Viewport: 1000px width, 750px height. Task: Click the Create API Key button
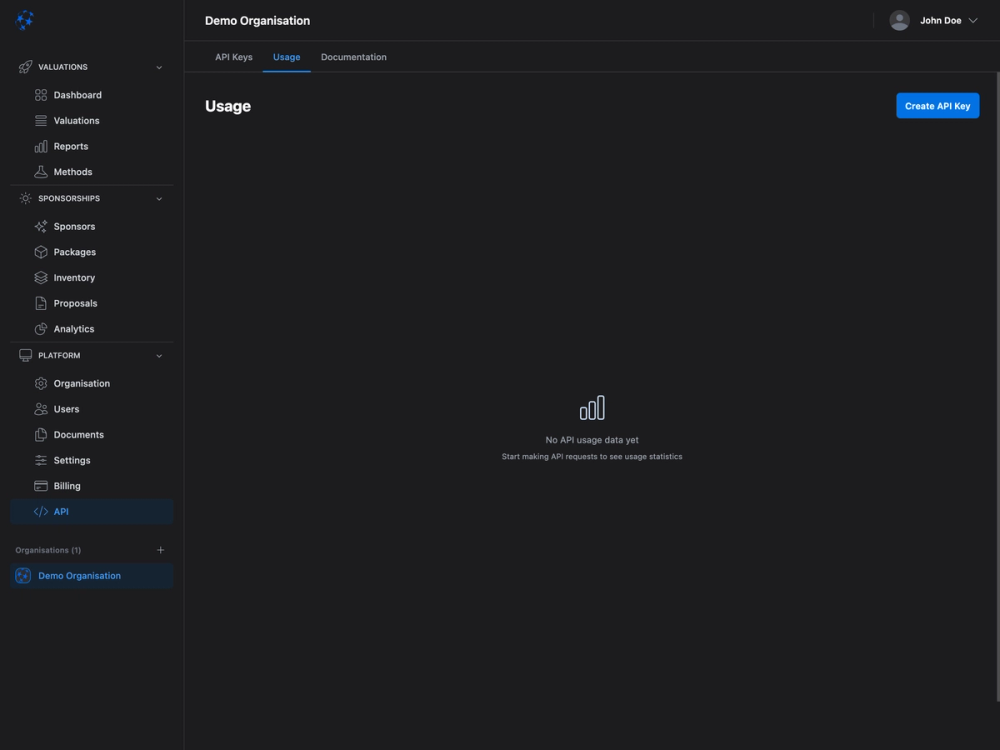click(937, 105)
